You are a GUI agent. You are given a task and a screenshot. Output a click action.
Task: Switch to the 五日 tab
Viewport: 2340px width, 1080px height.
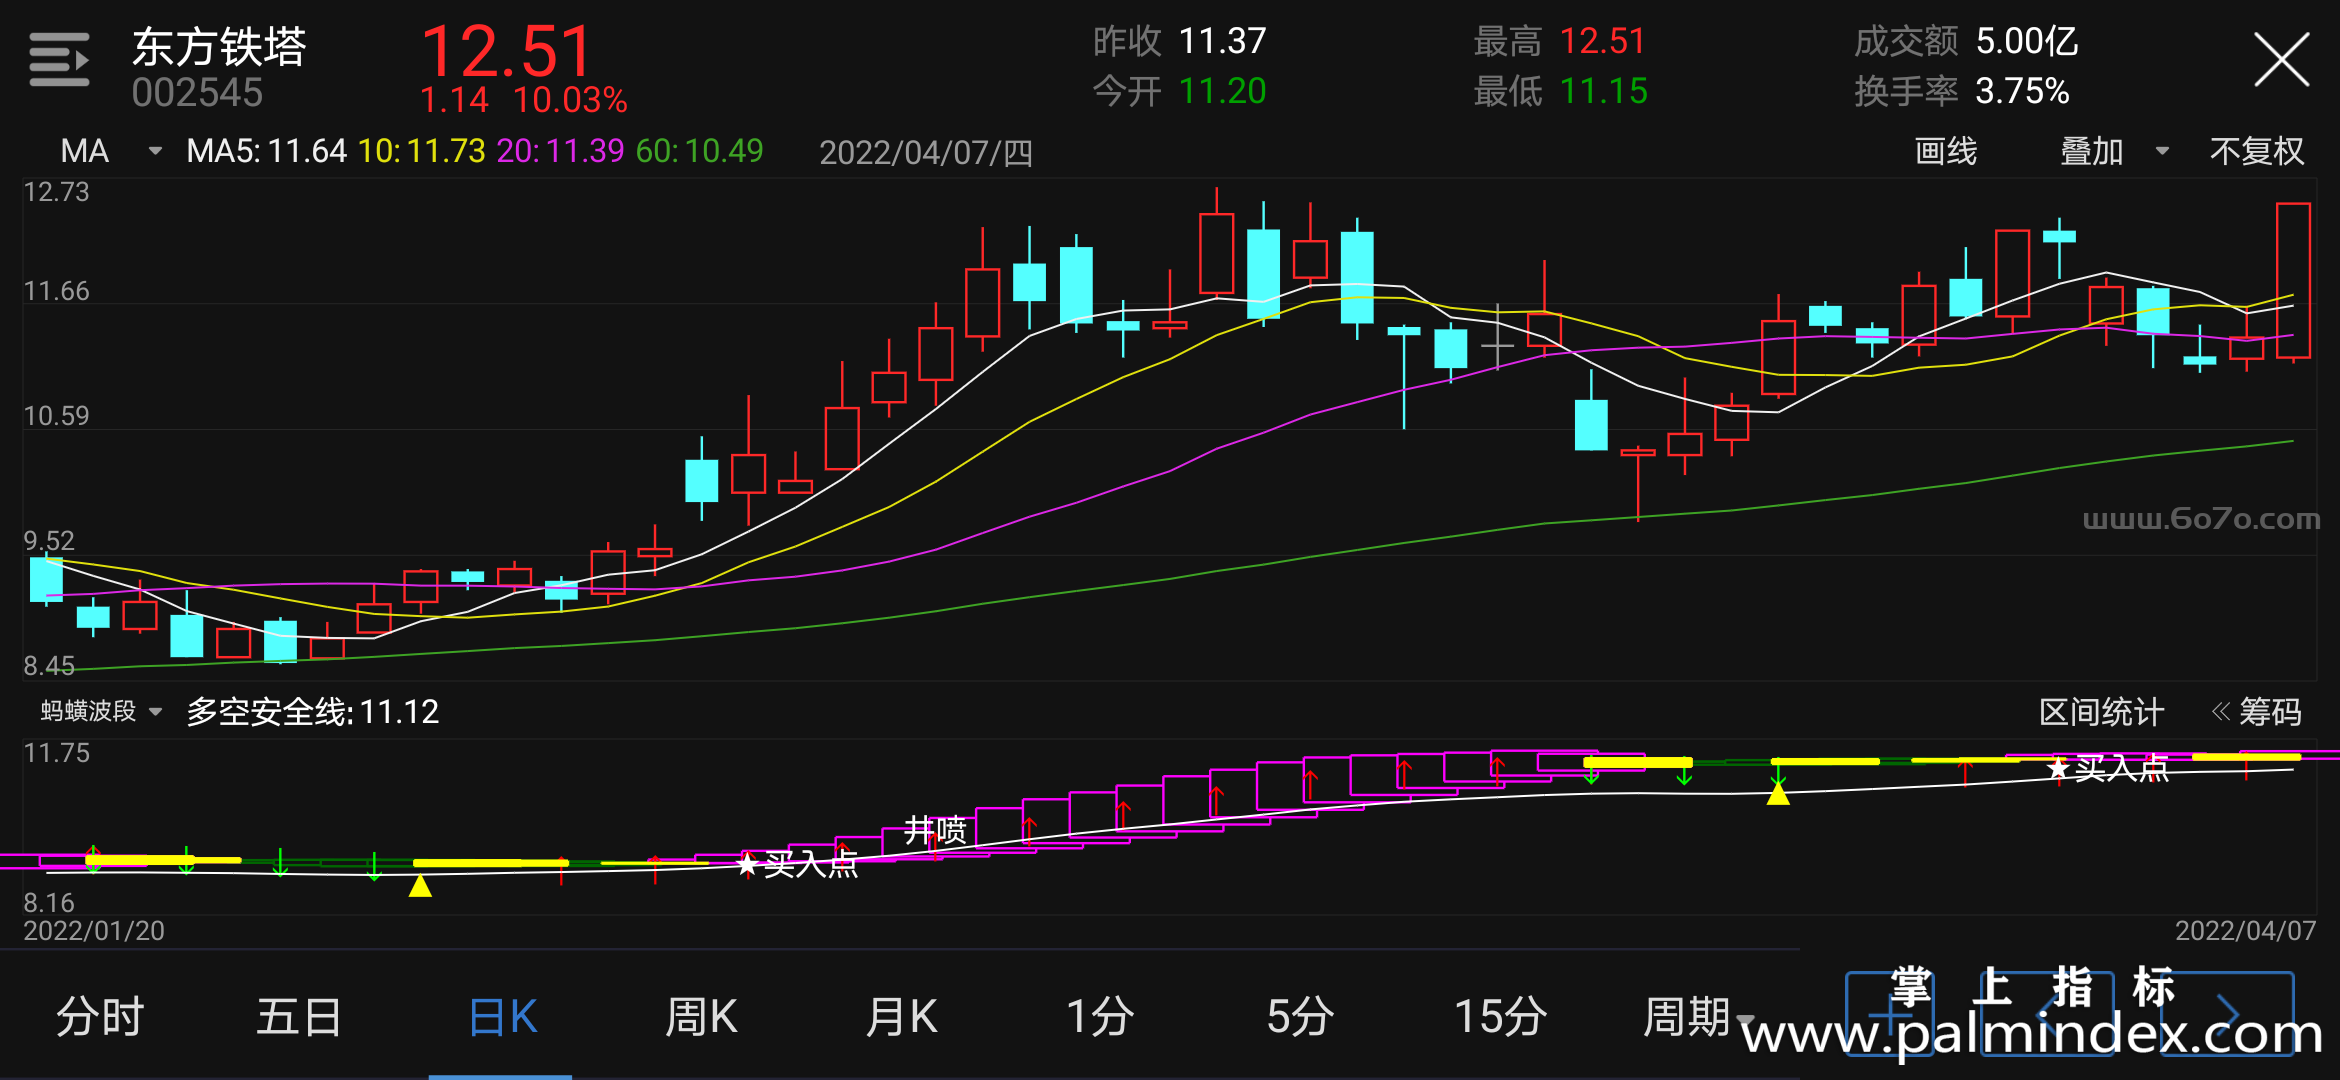pyautogui.click(x=299, y=1016)
